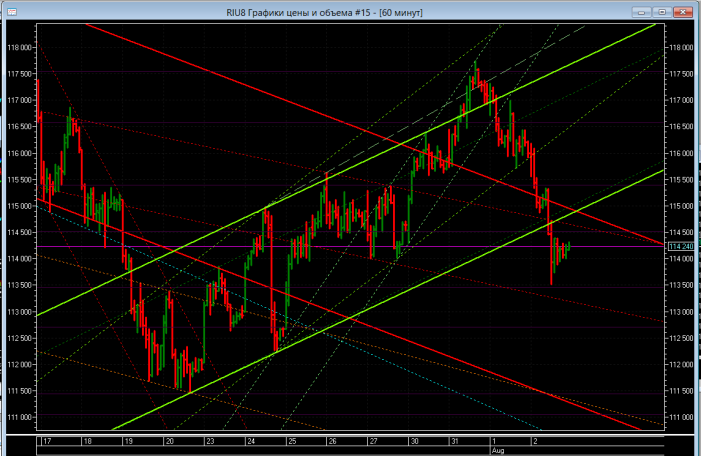This screenshot has height=456, width=701.
Task: Click the 114 500 label on the left price axis
Action: 20,232
